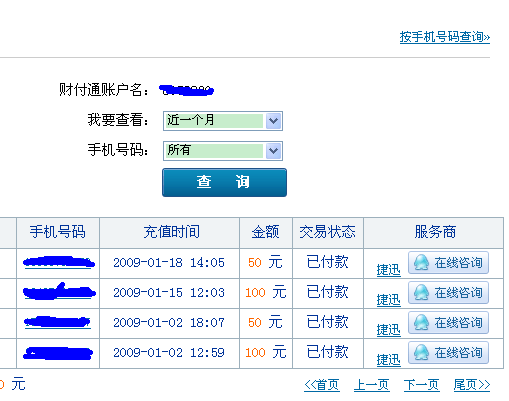Image resolution: width=509 pixels, height=401 pixels.
Task: Click the masked phone number in 2009-01-18 row
Action: click(59, 262)
